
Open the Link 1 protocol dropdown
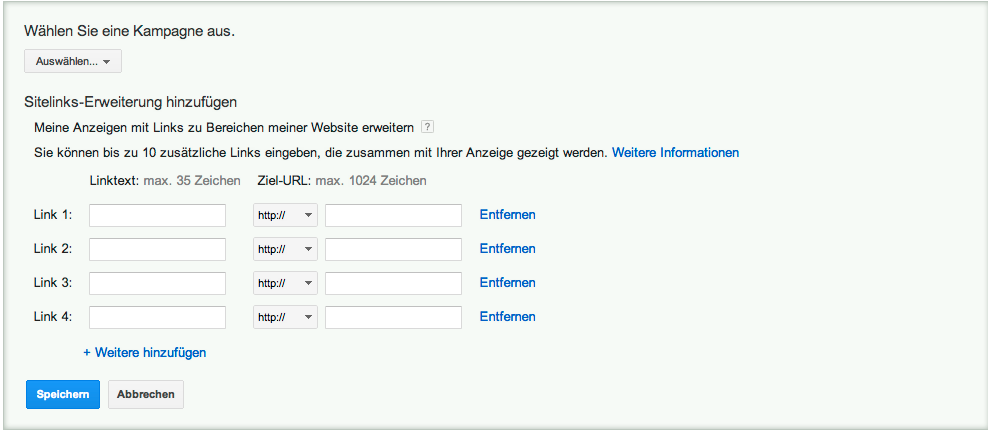[x=285, y=215]
